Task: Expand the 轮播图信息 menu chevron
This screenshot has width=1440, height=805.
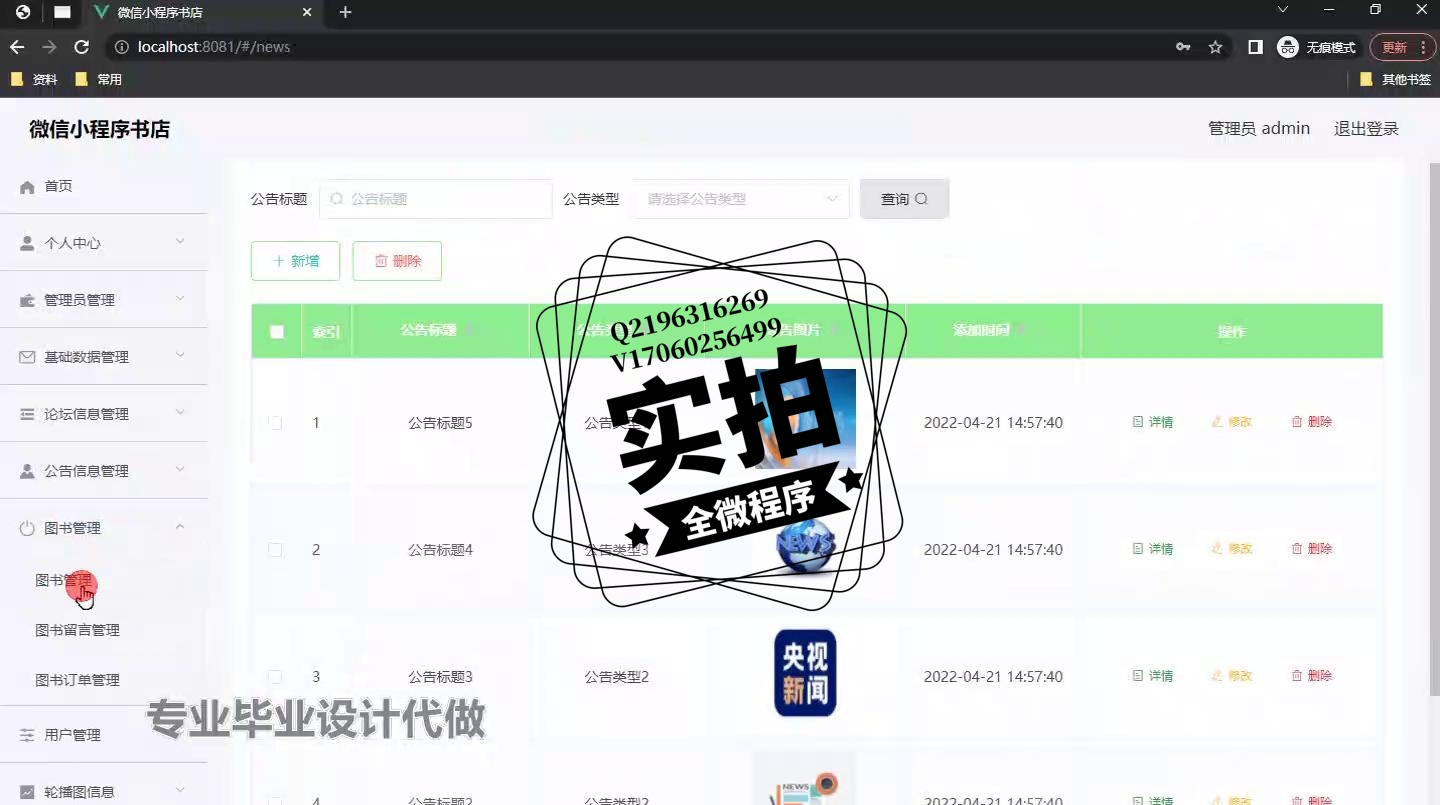Action: tap(180, 791)
